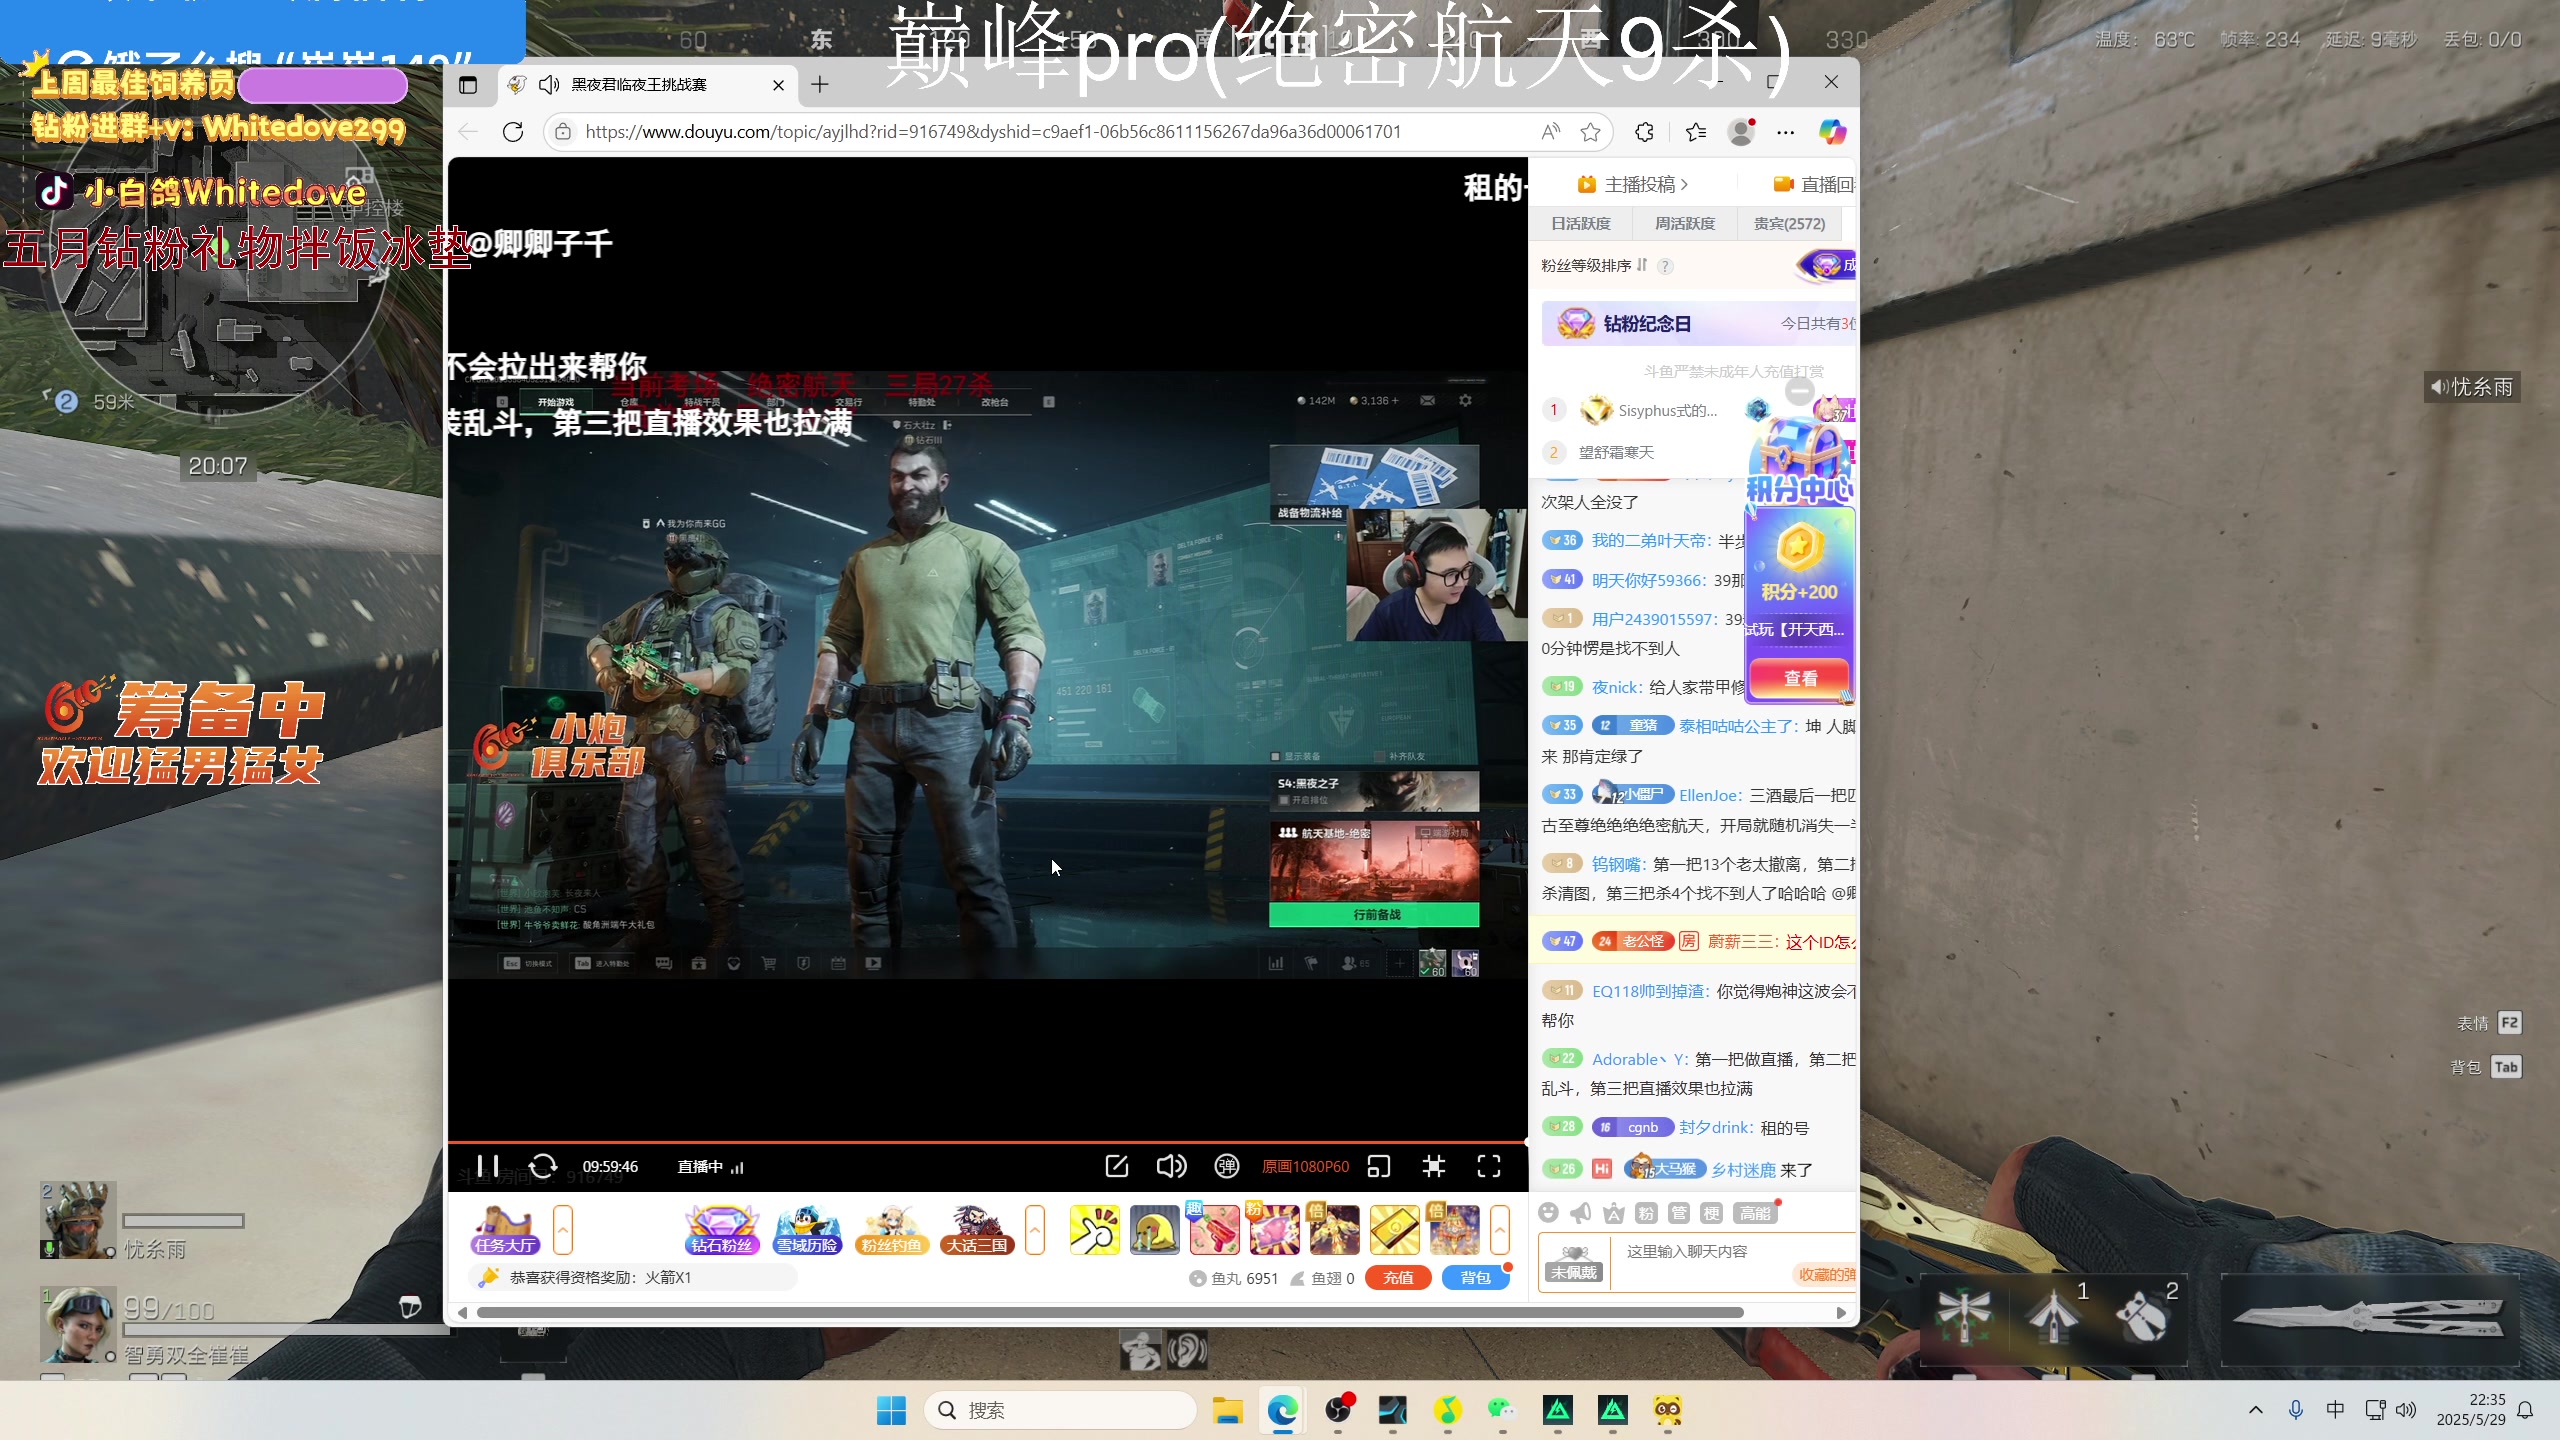Expand the arrow after 大话三国
Screen dimensions: 2560x1440
pos(1035,1230)
